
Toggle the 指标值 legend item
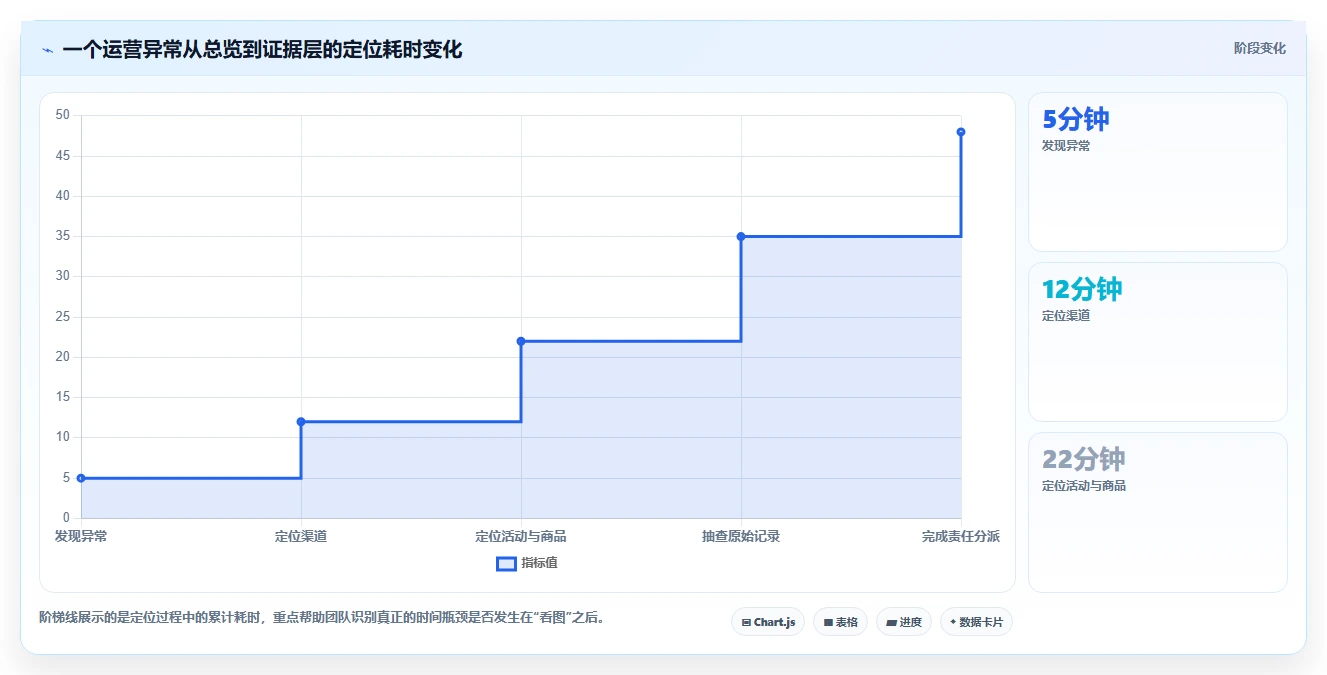click(x=527, y=563)
